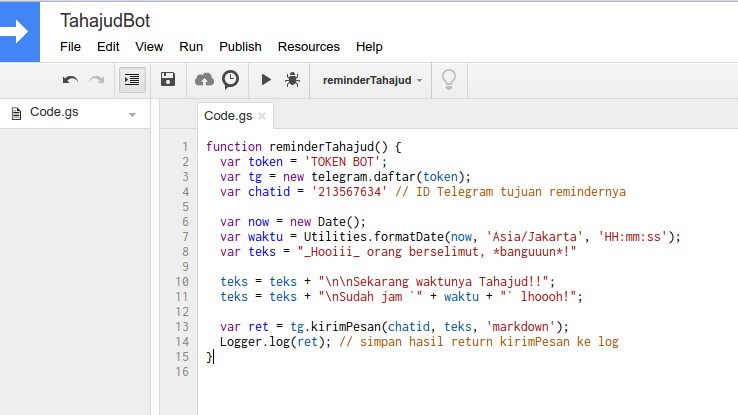
Task: Undo the last edit
Action: (70, 79)
